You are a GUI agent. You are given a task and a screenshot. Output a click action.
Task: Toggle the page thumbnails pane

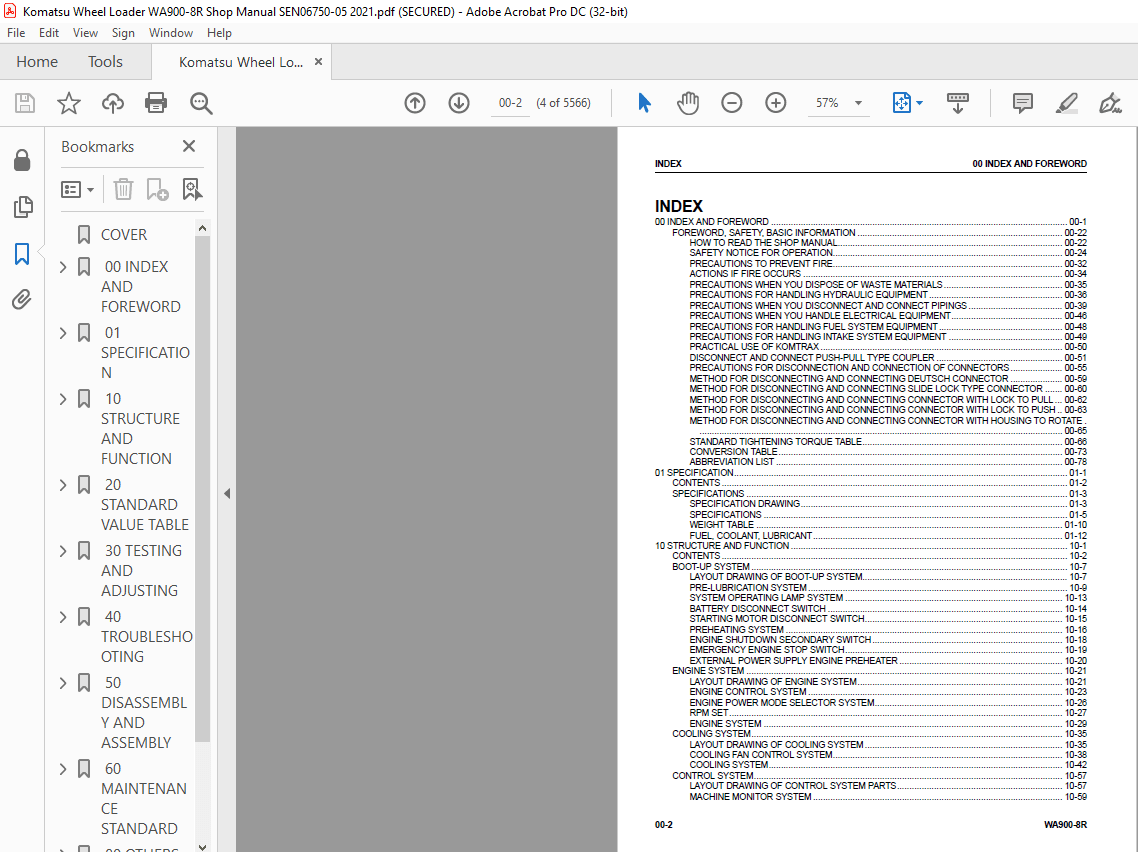pos(22,207)
